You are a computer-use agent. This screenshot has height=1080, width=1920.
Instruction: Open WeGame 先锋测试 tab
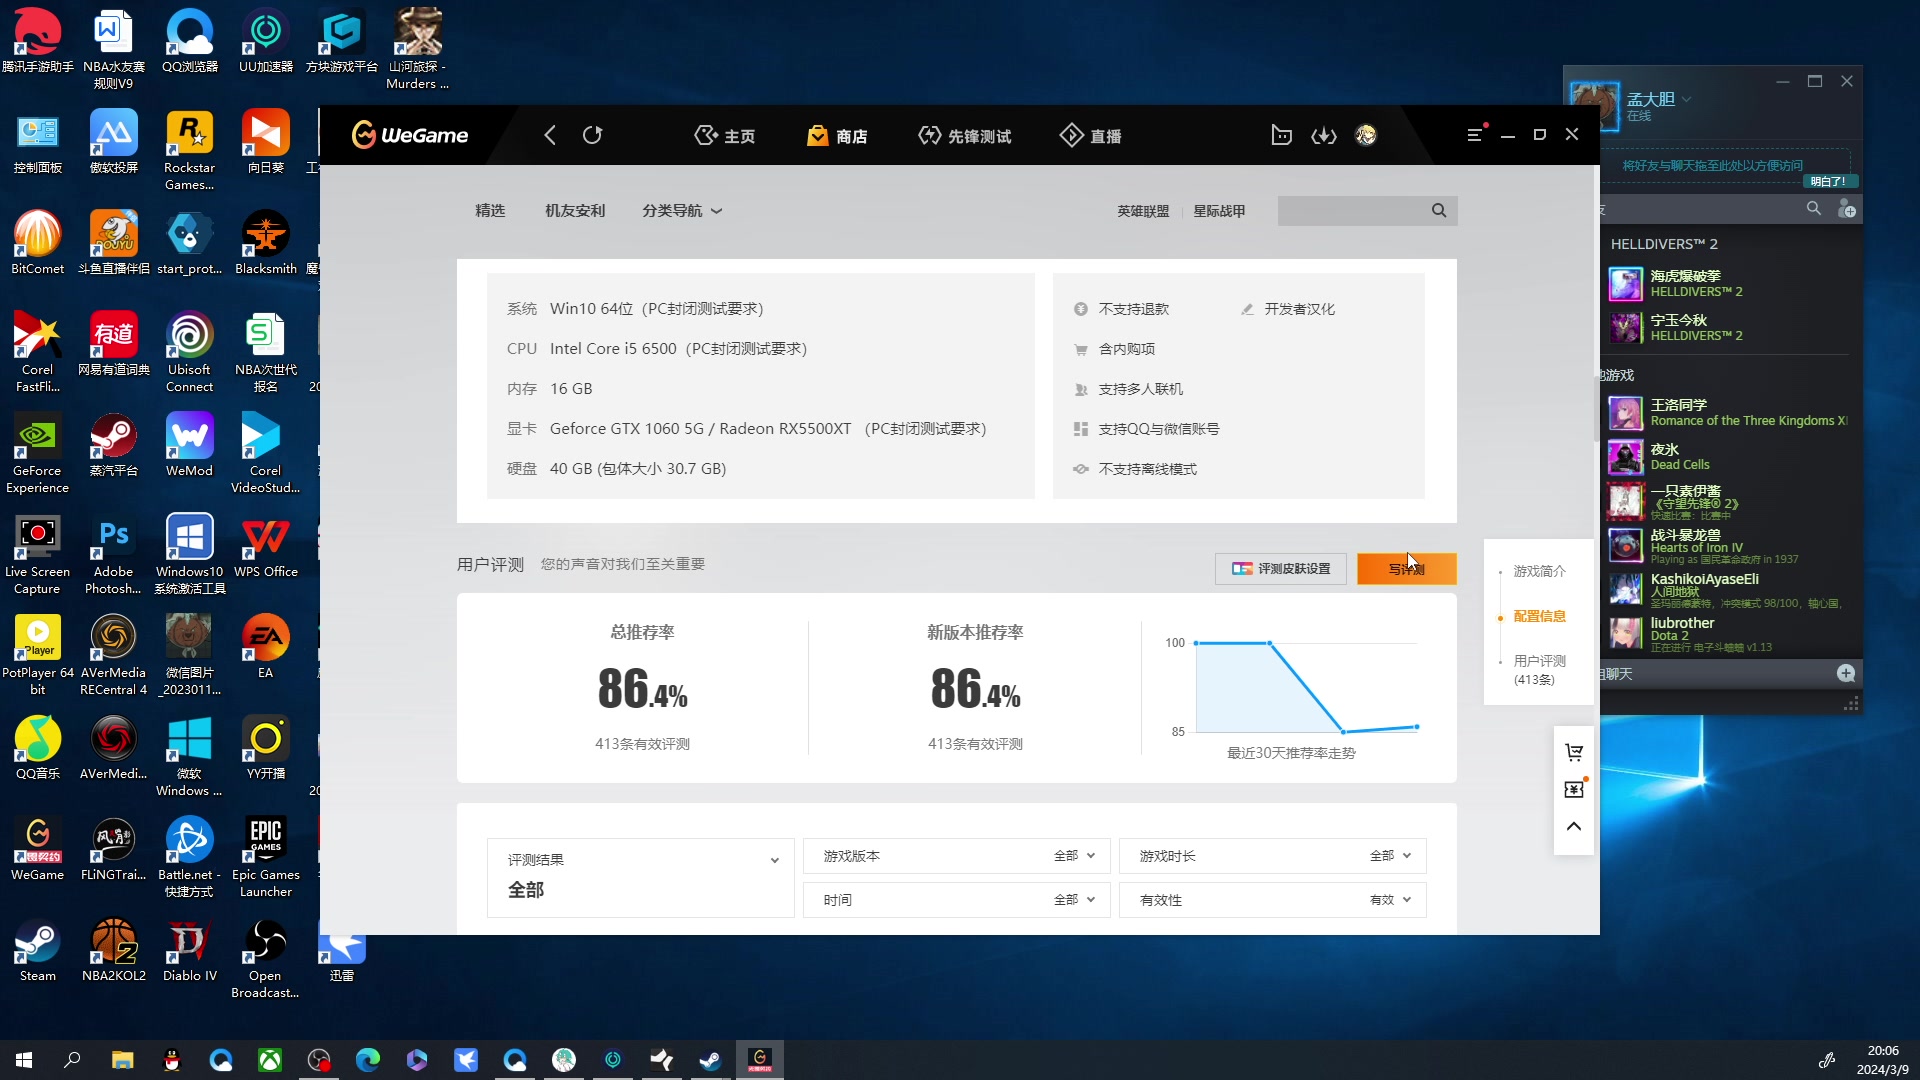coord(964,136)
